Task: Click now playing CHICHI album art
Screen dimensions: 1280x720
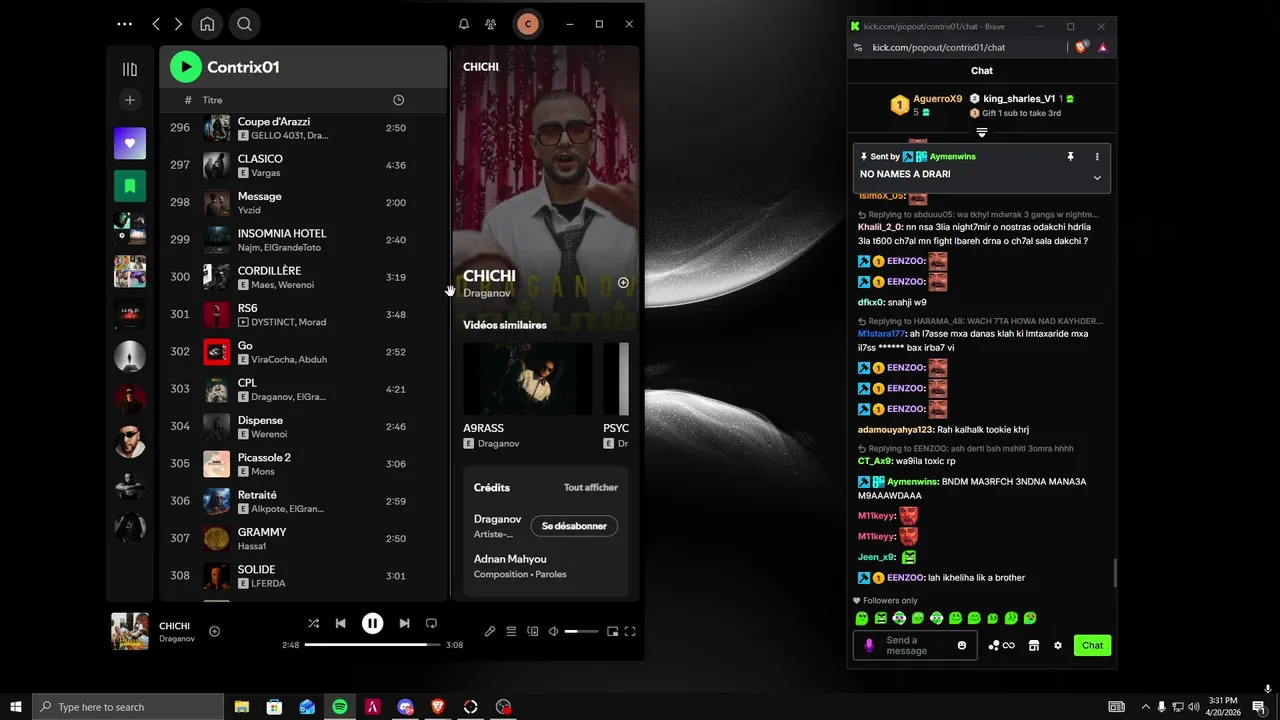Action: [x=130, y=631]
